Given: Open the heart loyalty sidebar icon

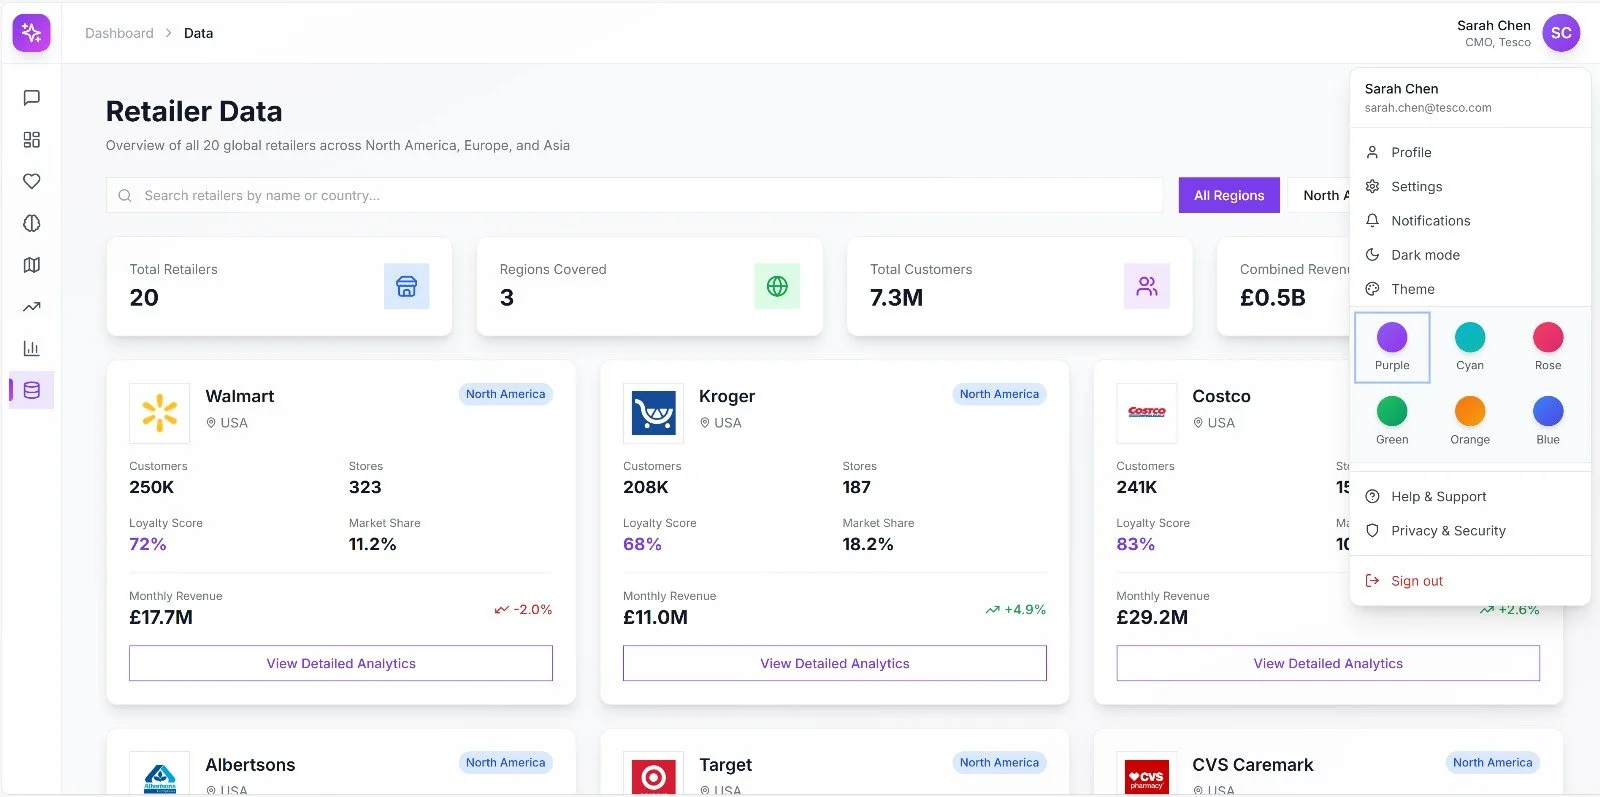Looking at the screenshot, I should (x=32, y=181).
